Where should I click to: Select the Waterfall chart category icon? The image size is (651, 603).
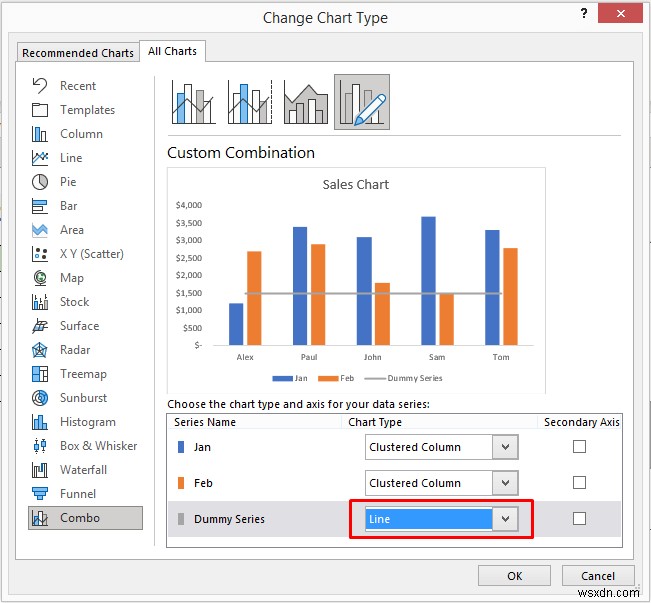coord(40,470)
